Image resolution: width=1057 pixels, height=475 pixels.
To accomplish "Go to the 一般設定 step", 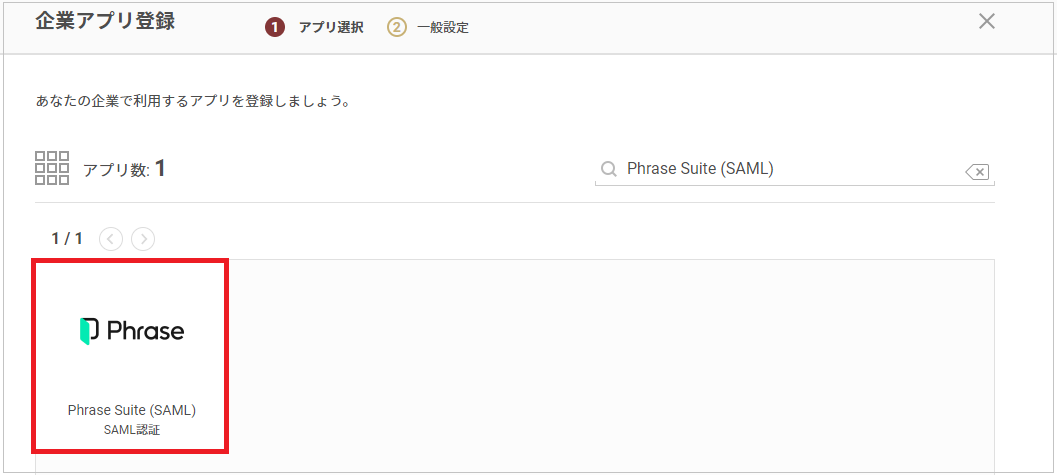I will pos(443,28).
